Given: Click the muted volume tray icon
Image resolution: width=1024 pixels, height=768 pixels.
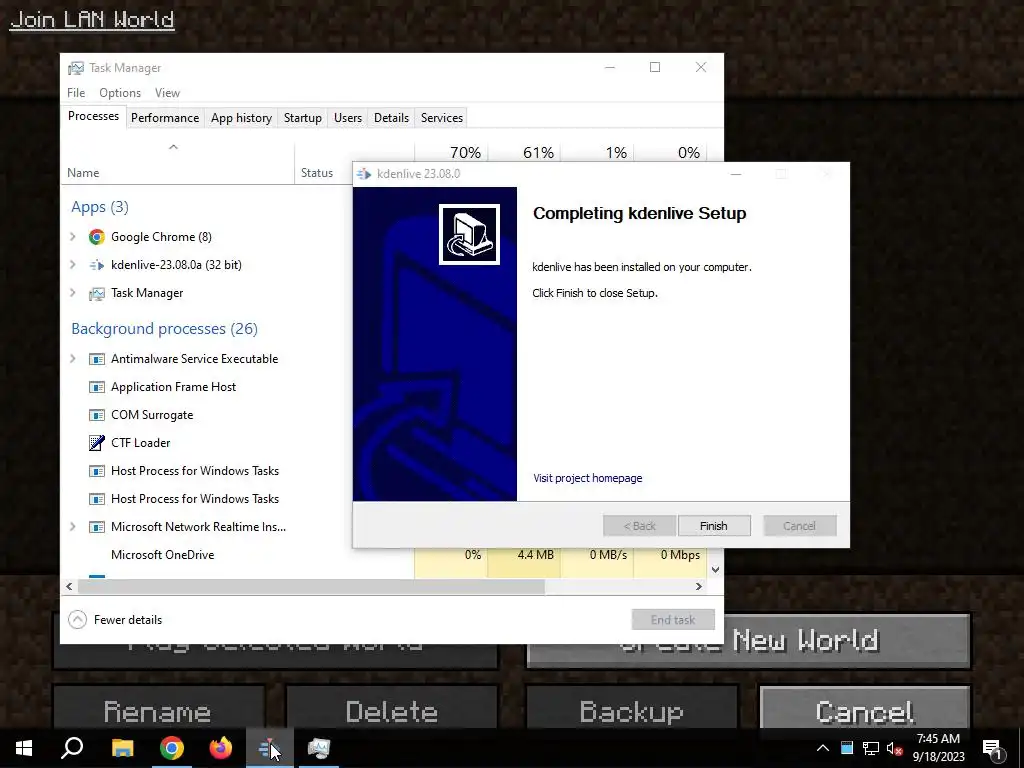Looking at the screenshot, I should [x=894, y=748].
